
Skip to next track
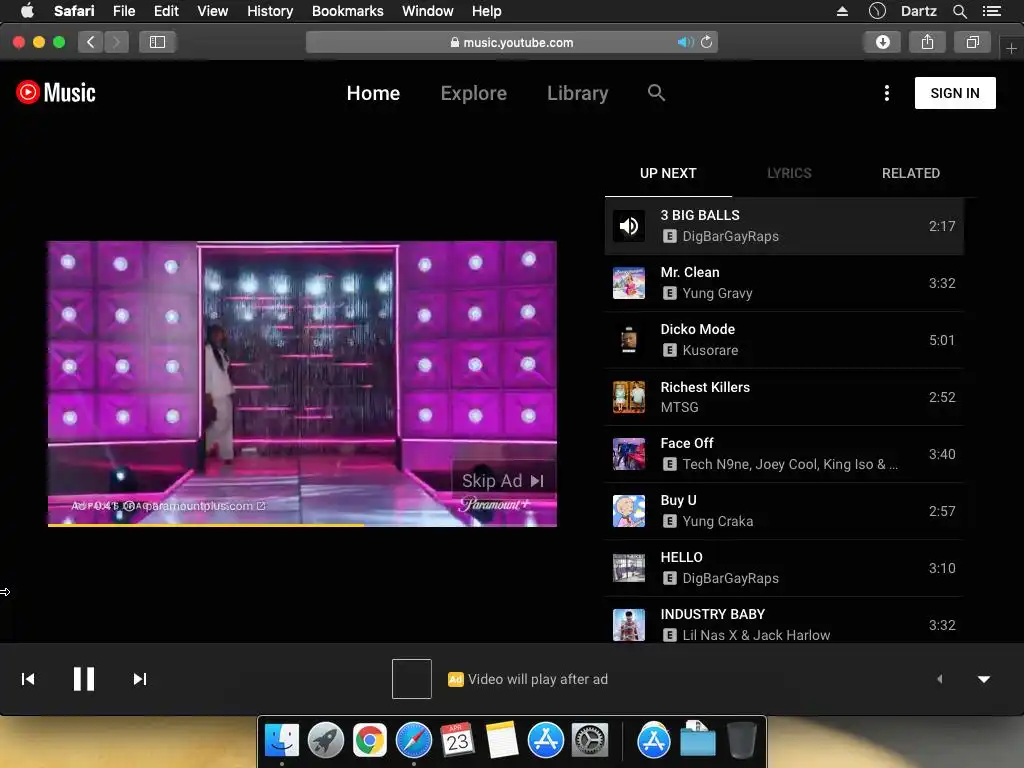[x=140, y=679]
